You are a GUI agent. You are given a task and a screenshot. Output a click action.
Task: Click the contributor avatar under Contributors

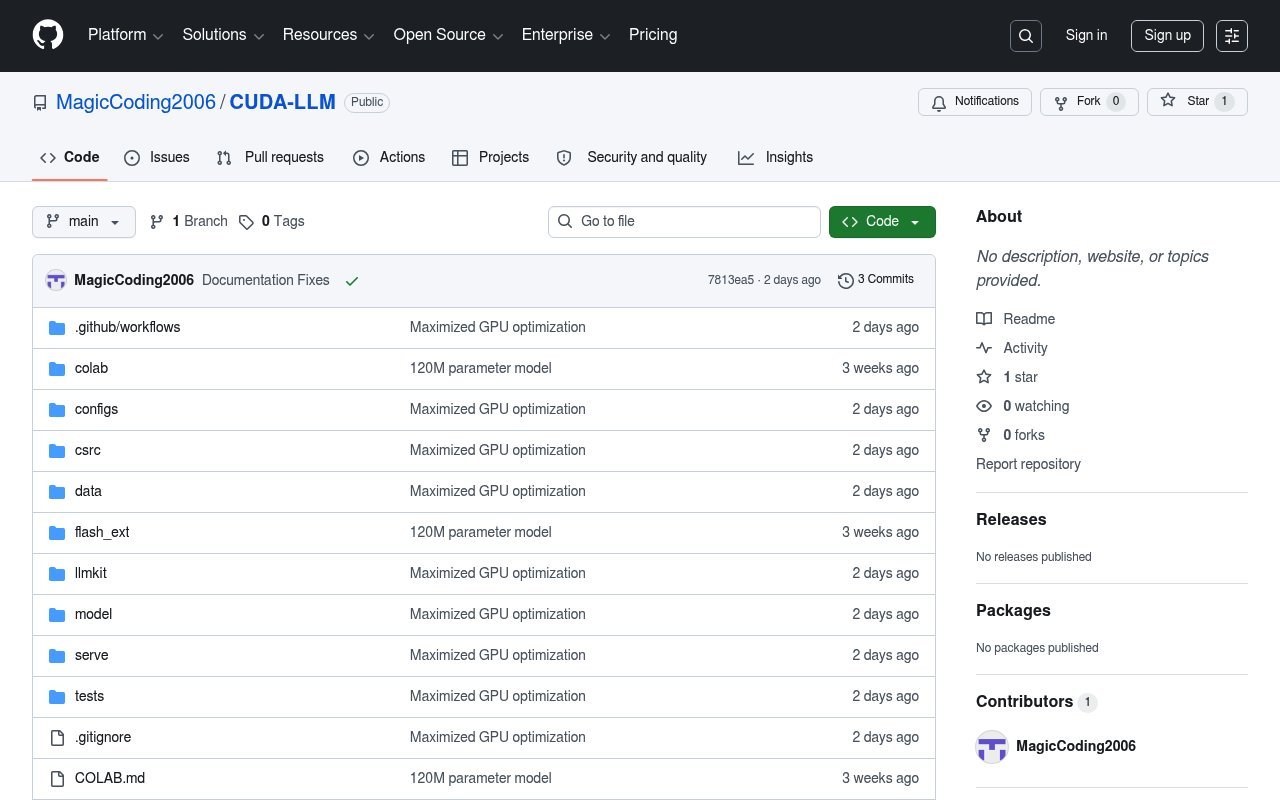pos(992,746)
